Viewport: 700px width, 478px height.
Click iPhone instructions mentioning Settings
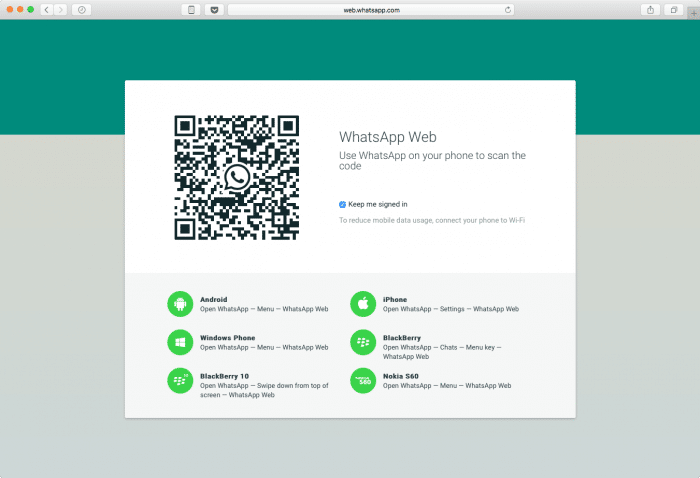[451, 309]
